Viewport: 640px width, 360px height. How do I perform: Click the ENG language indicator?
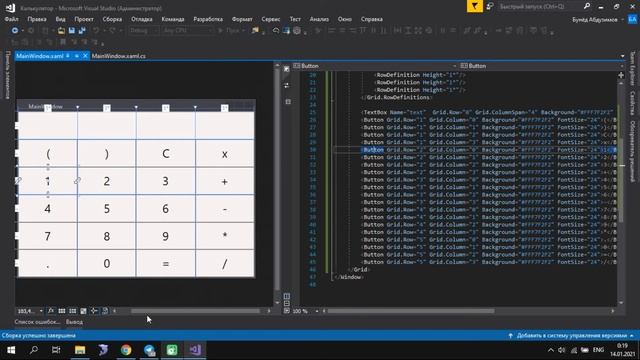[598, 350]
